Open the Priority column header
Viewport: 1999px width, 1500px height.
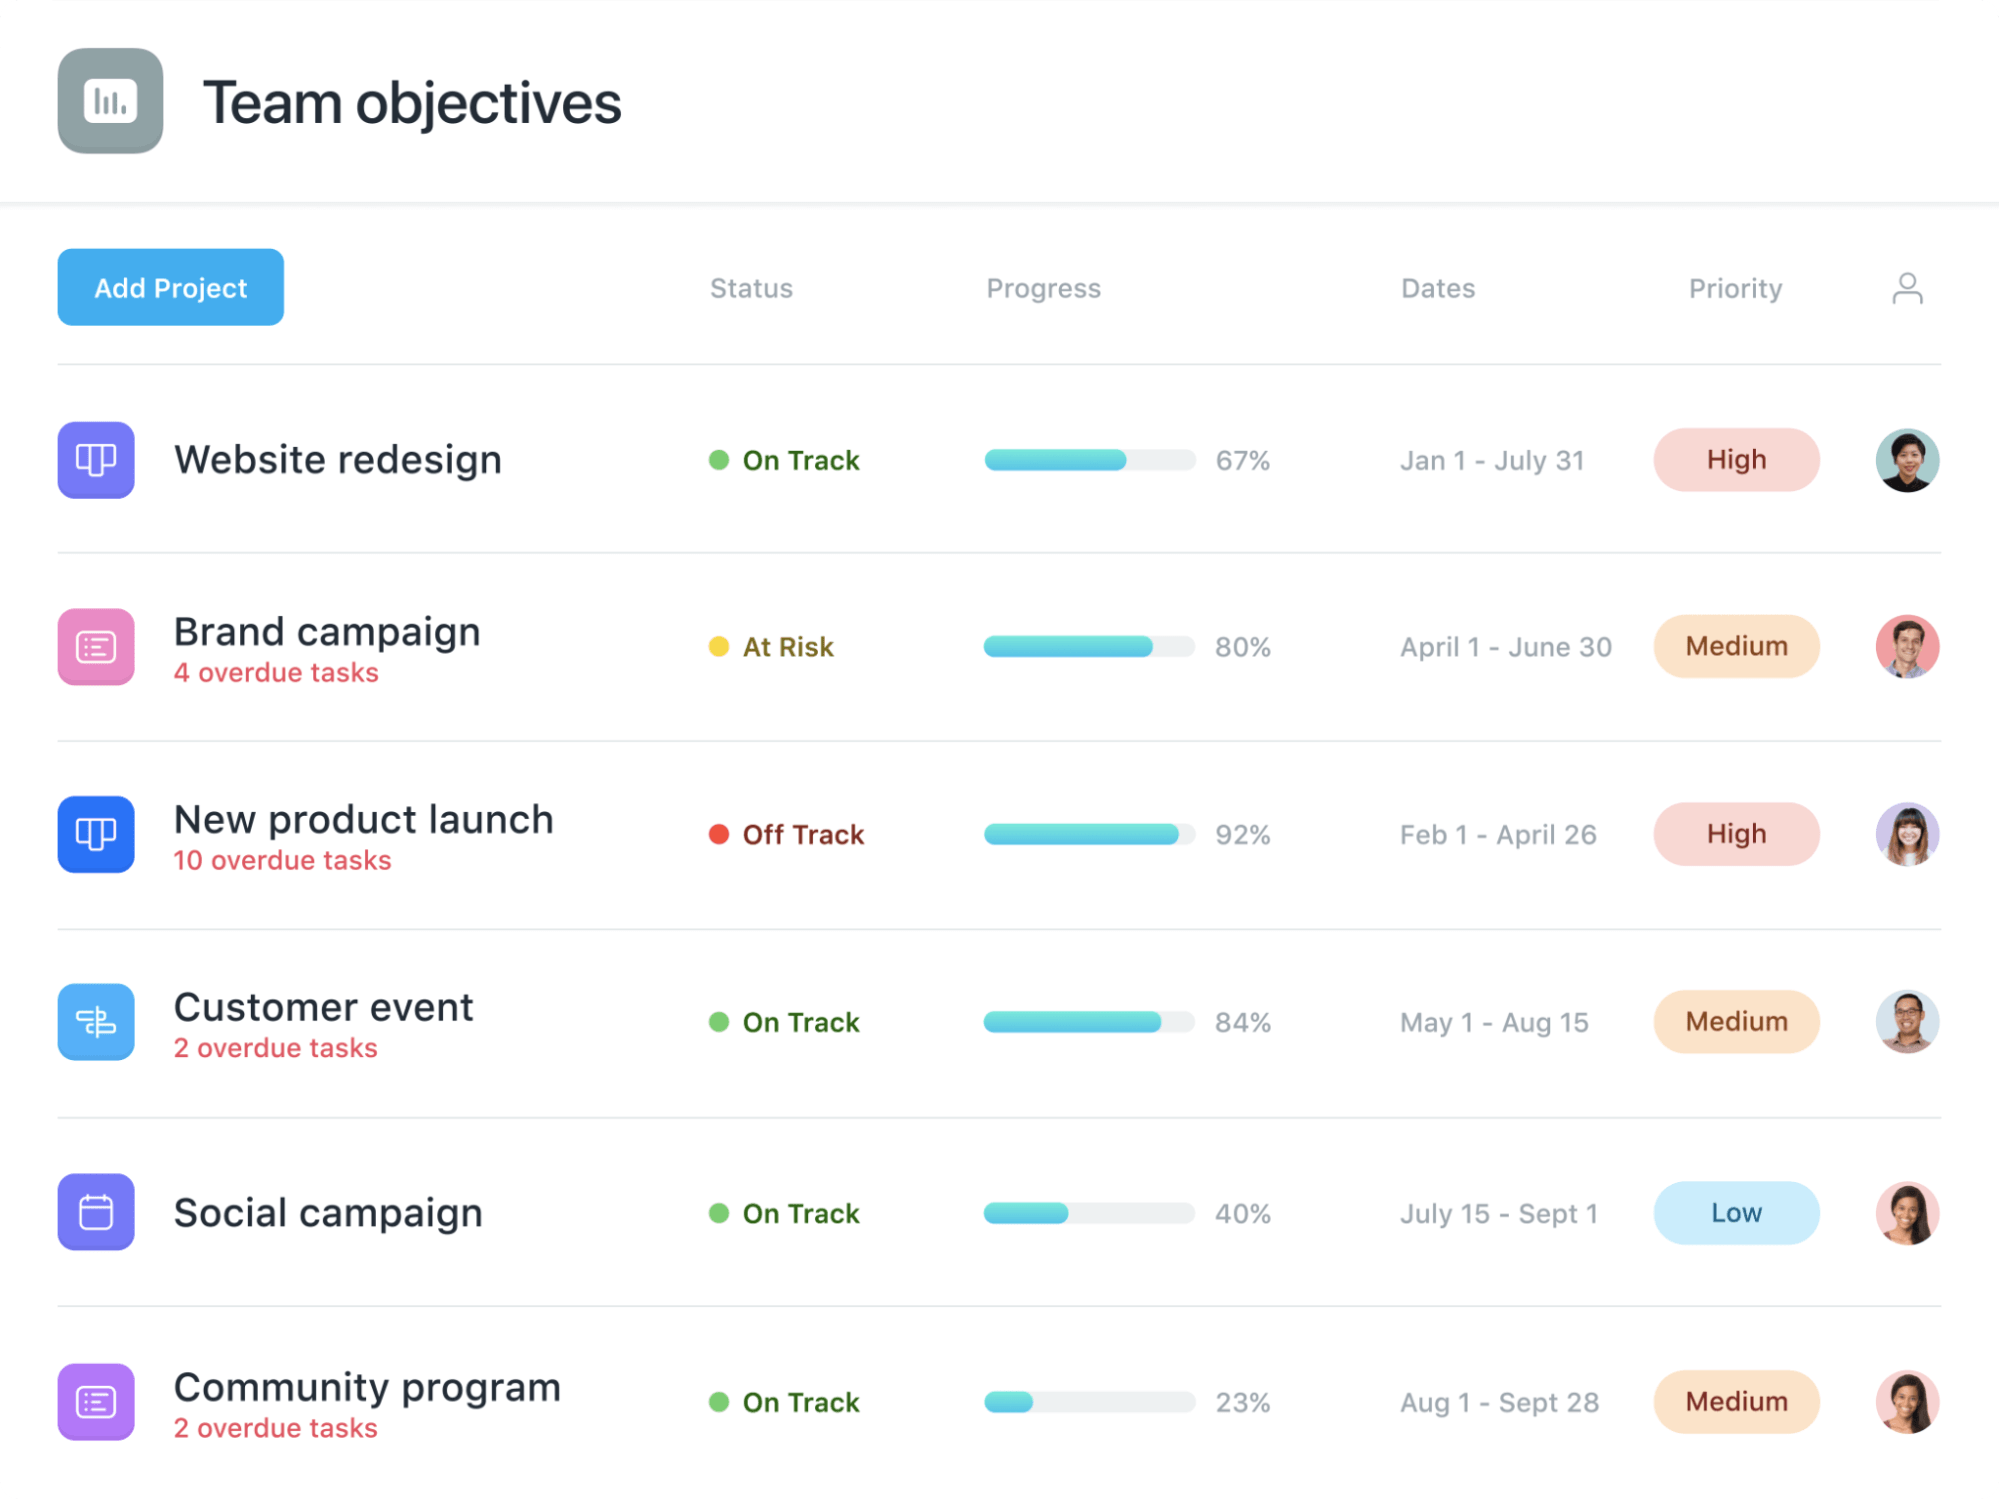pos(1735,288)
